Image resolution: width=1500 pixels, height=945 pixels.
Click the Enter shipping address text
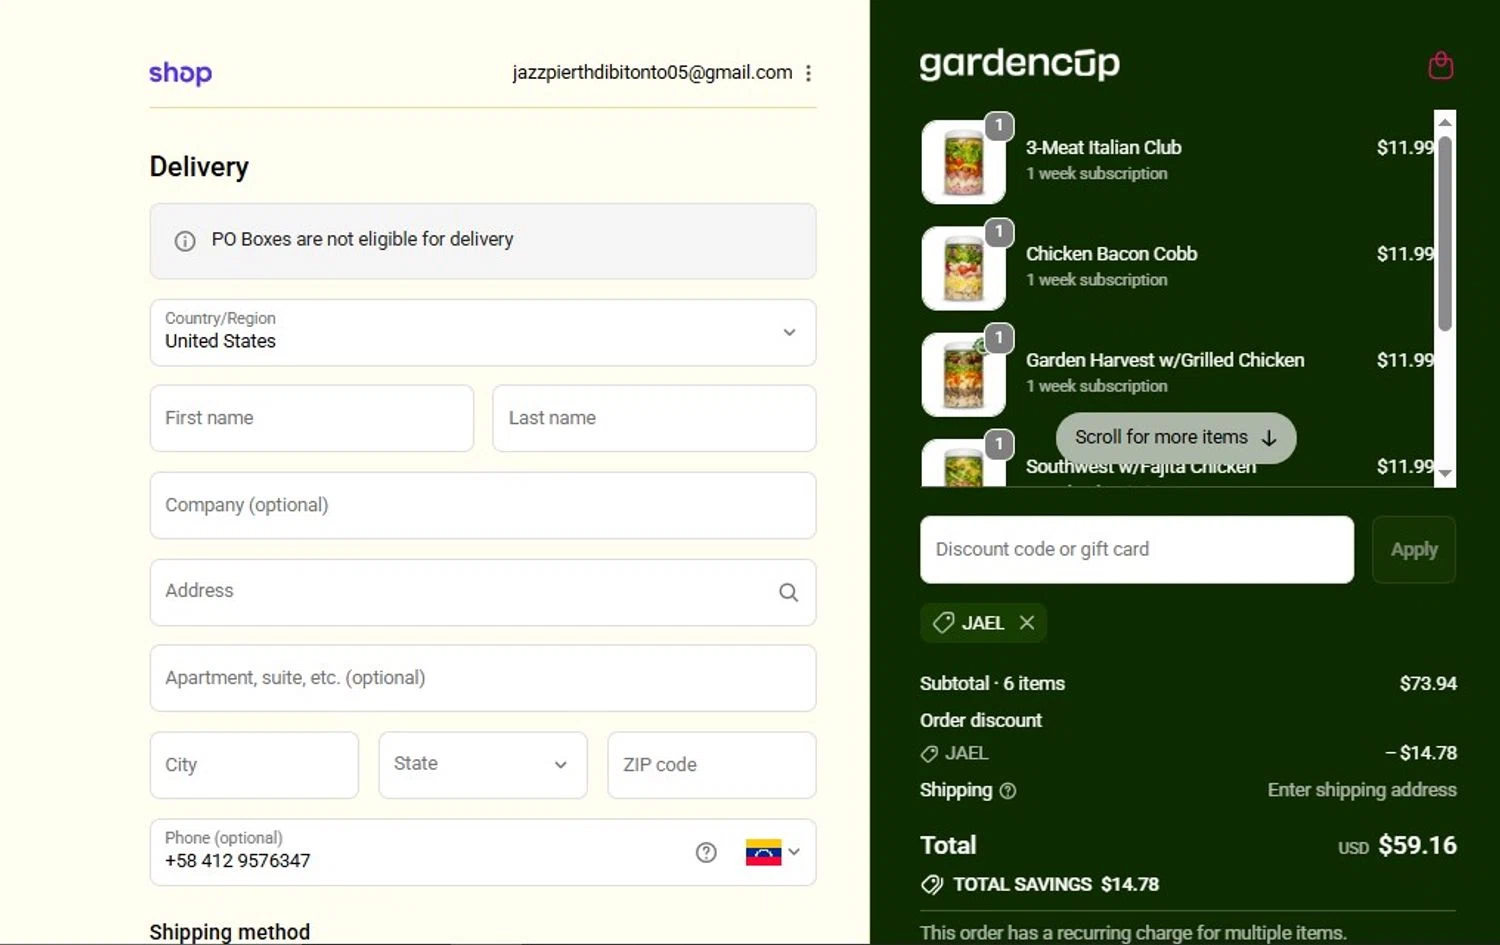pyautogui.click(x=1362, y=790)
